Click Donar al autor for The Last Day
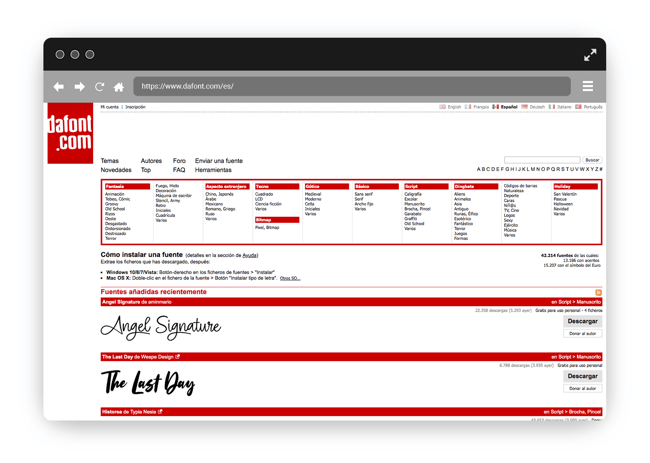 582,388
